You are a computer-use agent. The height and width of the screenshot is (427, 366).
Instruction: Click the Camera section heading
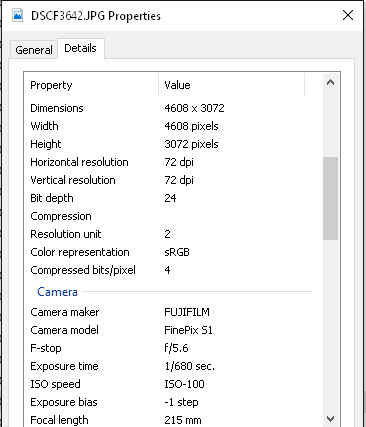click(x=57, y=292)
